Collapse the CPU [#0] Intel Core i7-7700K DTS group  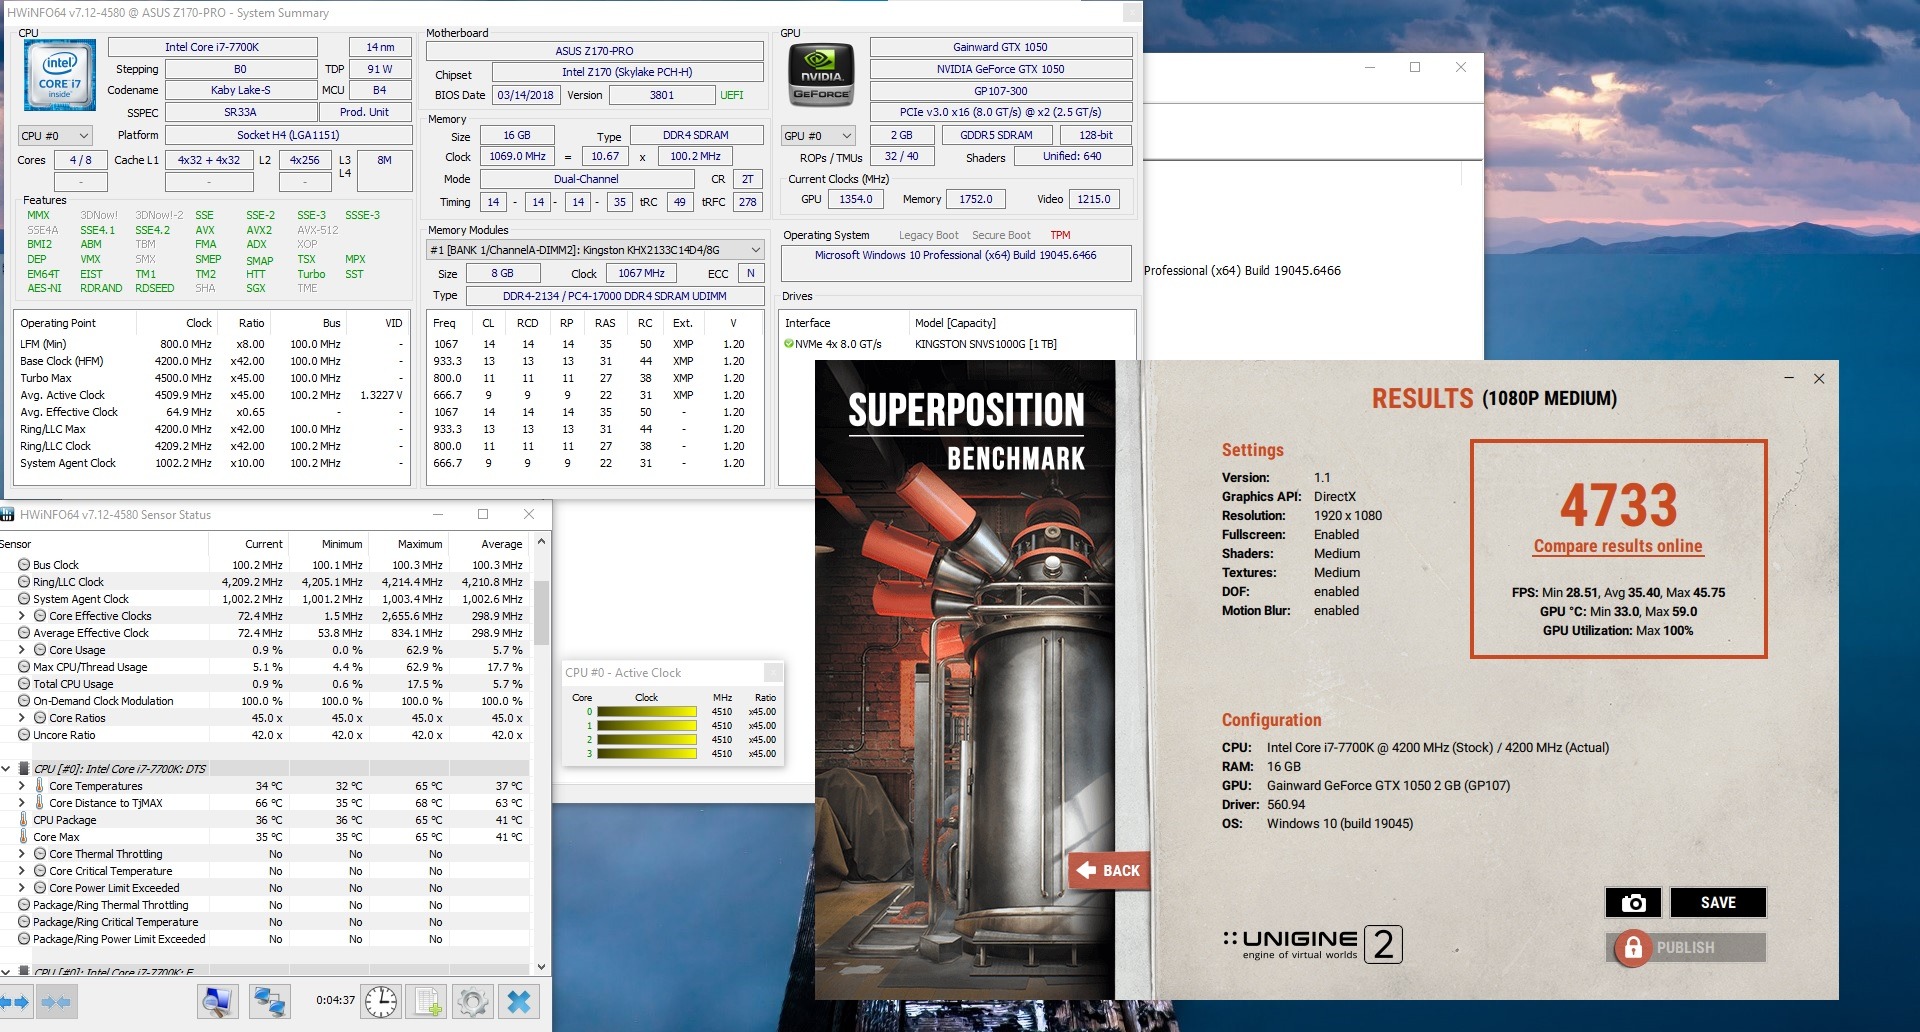click(6, 769)
